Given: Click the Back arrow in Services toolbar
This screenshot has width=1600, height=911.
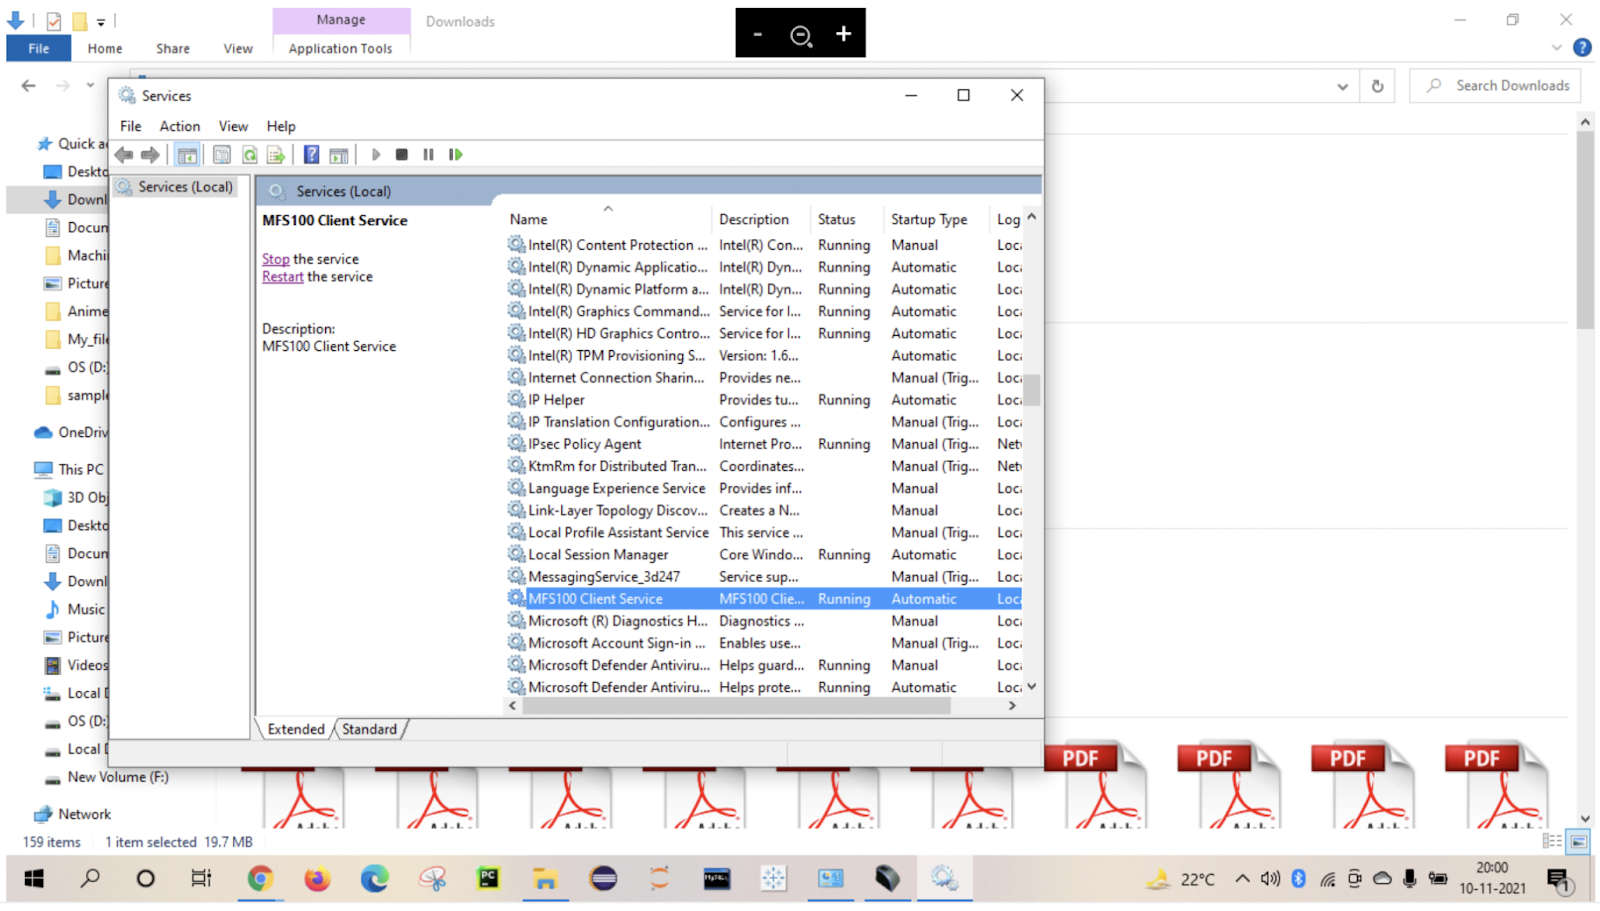Looking at the screenshot, I should click(124, 155).
